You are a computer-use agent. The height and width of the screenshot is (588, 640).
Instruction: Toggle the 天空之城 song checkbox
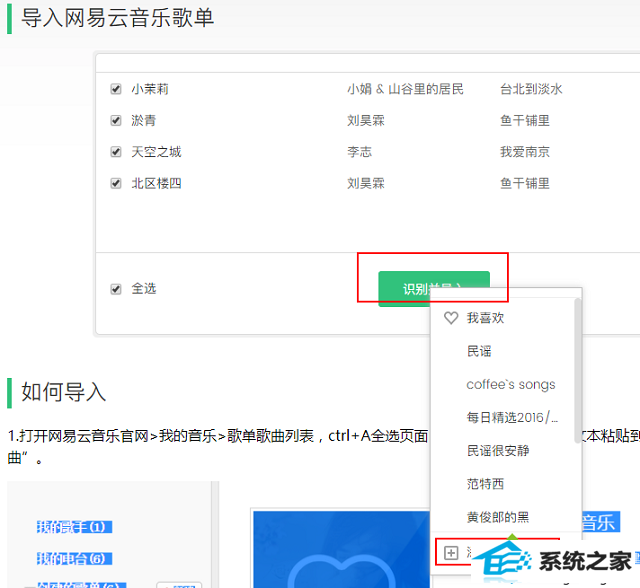point(116,152)
